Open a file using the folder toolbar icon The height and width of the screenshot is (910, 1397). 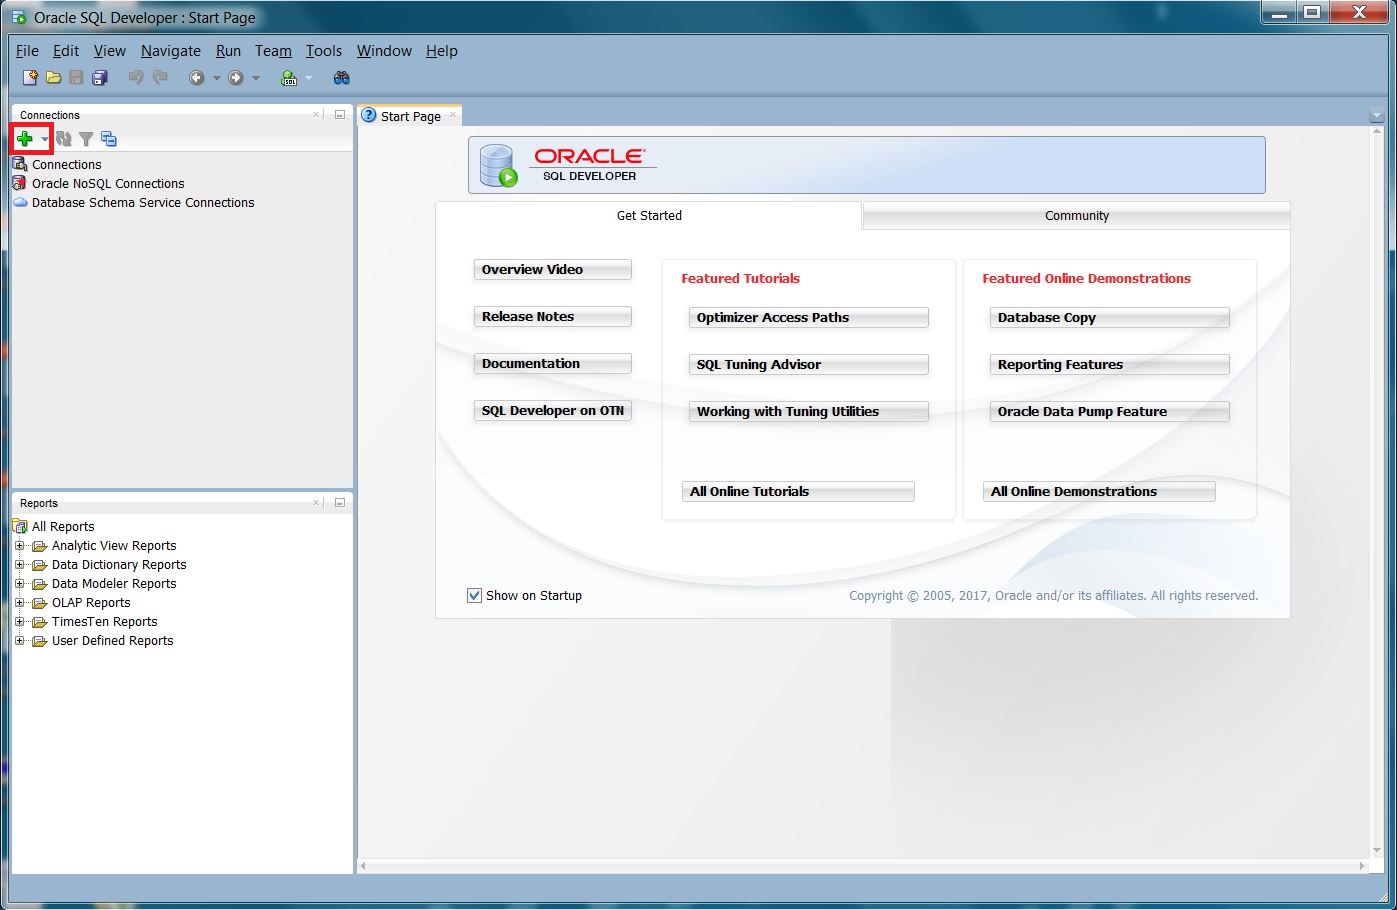pos(52,77)
